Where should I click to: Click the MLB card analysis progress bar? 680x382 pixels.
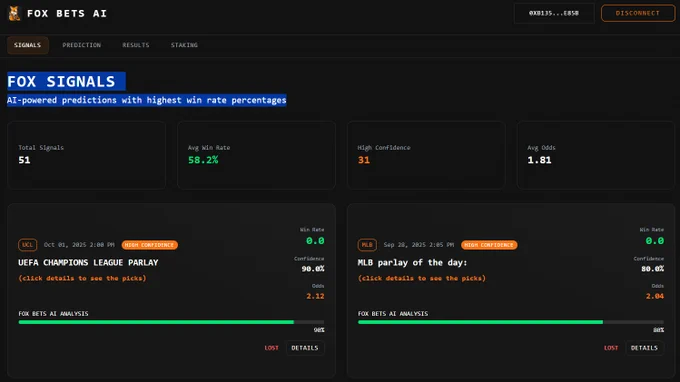click(x=511, y=322)
